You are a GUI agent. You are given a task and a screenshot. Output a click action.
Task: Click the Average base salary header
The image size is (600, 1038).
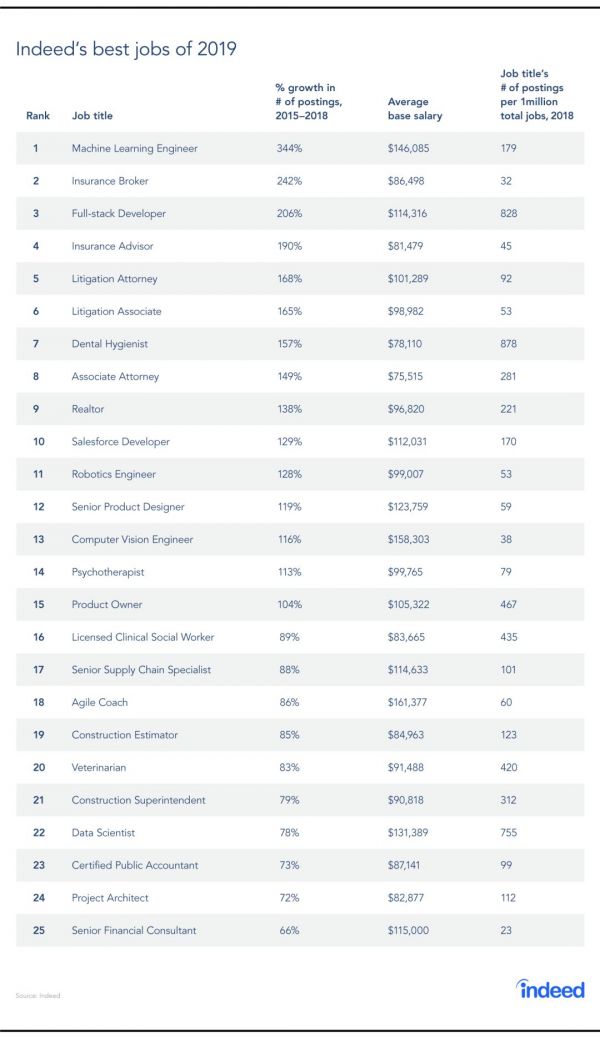[x=414, y=108]
